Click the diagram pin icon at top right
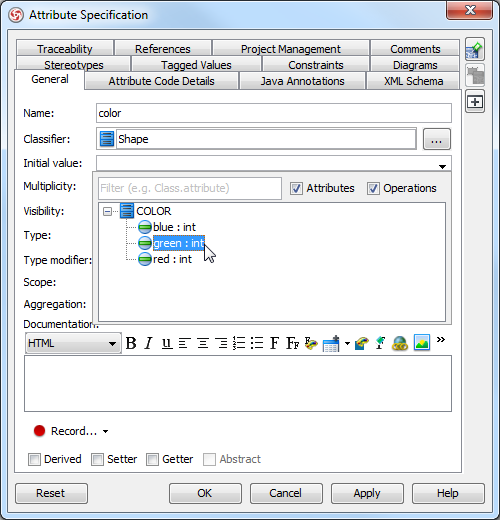Screen dimensions: 500x520 coord(475,49)
